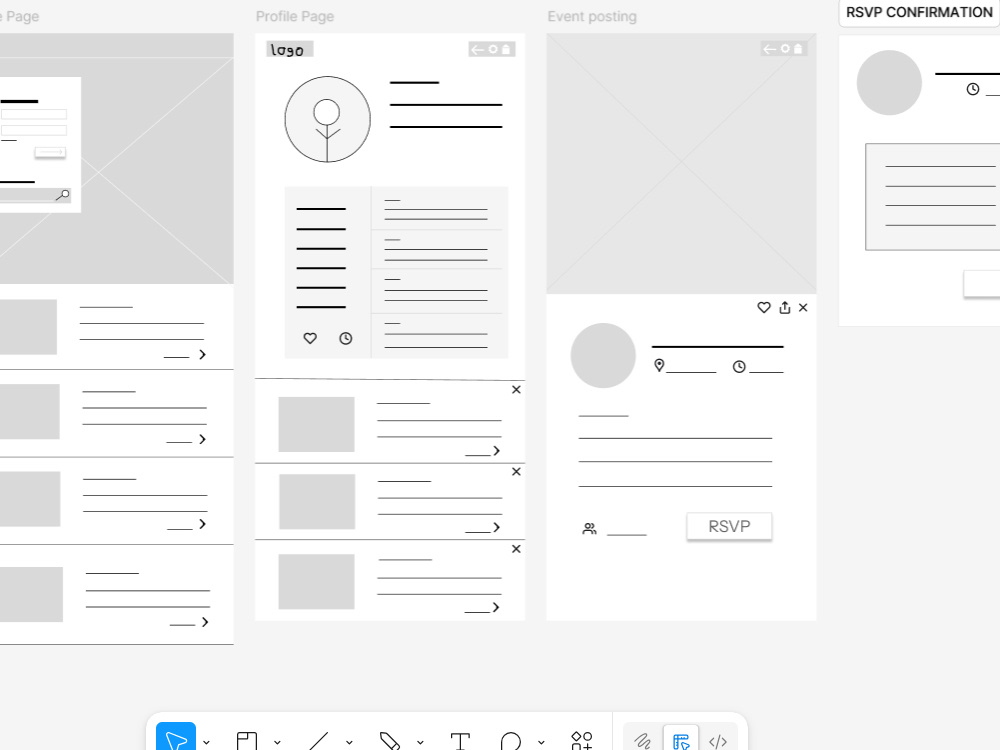This screenshot has width=1000, height=750.
Task: Open top list row chevron on left page
Action: click(x=202, y=355)
